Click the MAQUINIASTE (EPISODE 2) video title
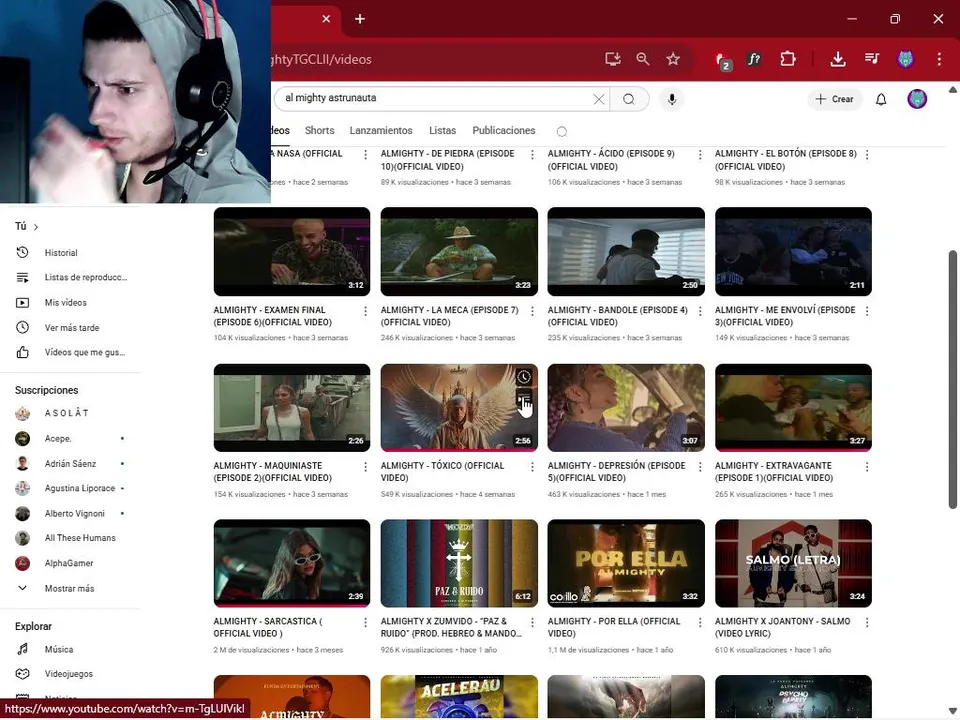The height and width of the screenshot is (720, 960). (x=272, y=471)
